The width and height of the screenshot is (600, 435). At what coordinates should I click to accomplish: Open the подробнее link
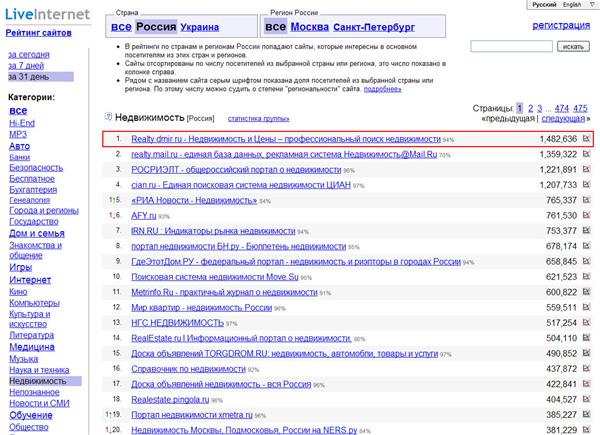pos(382,89)
